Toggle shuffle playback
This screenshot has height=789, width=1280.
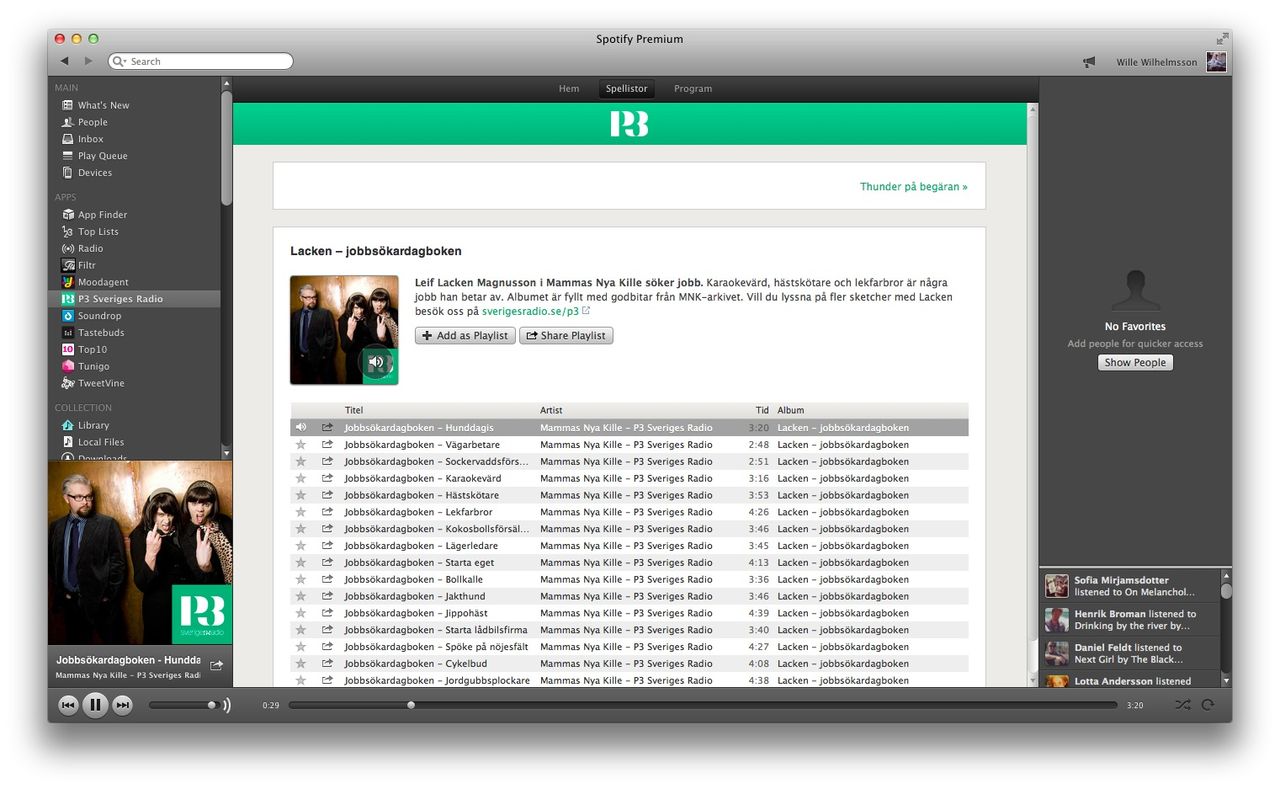point(1183,705)
